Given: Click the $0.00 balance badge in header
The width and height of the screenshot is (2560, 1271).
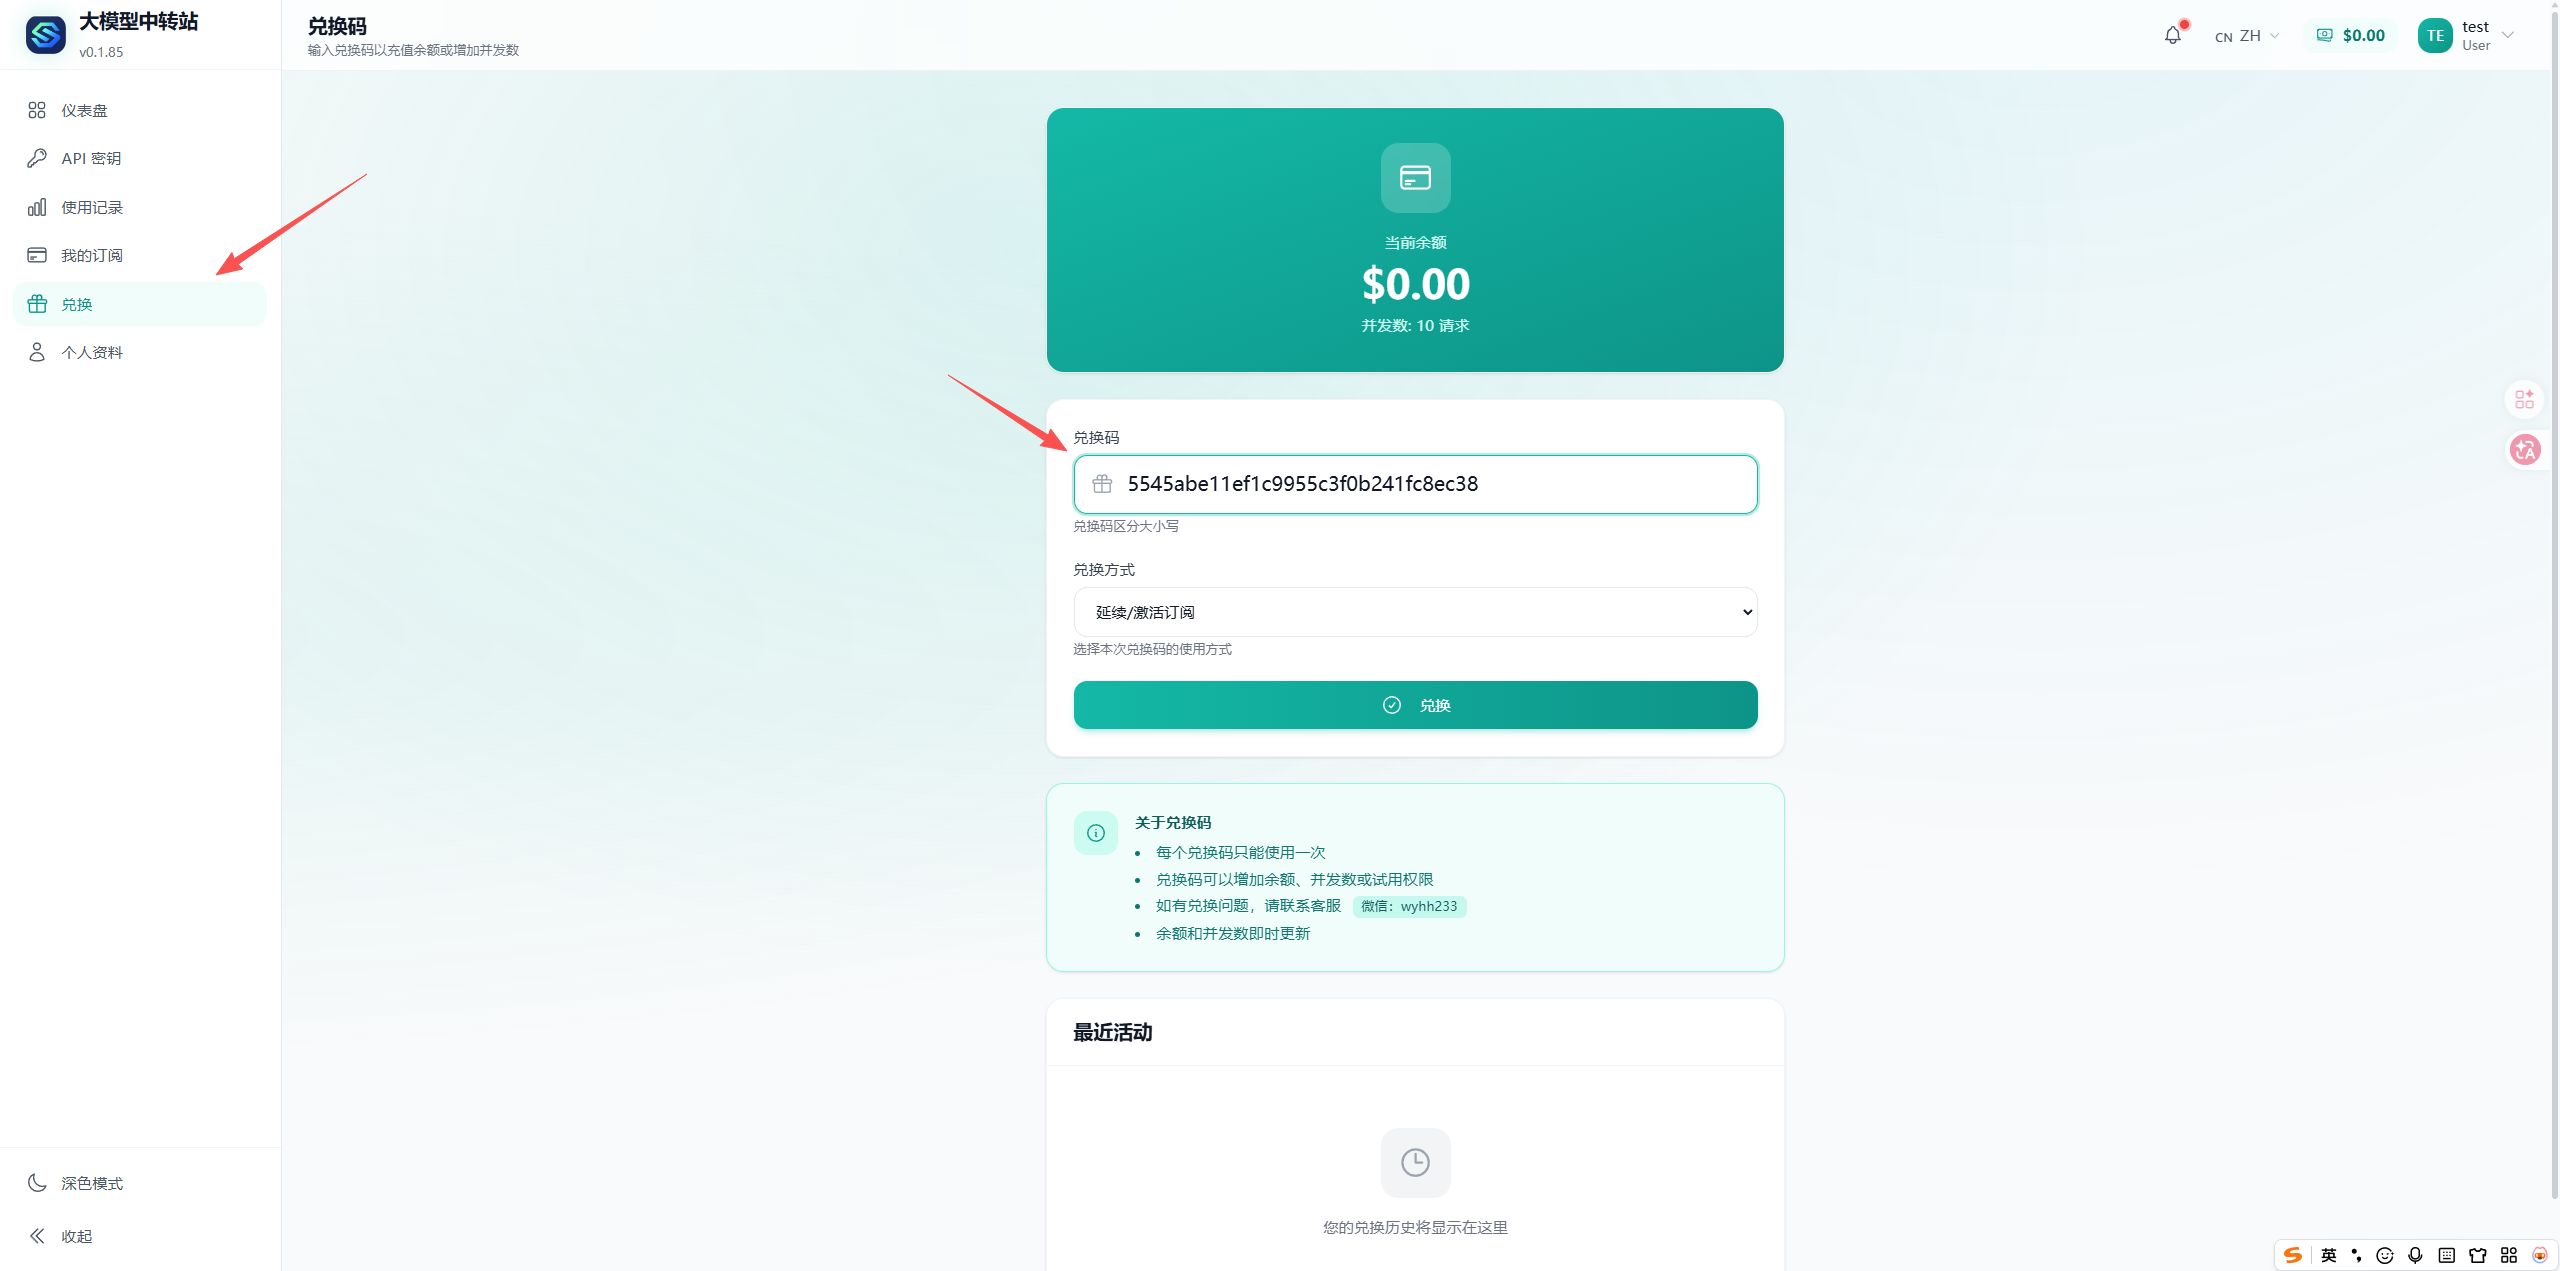Looking at the screenshot, I should [x=2351, y=36].
